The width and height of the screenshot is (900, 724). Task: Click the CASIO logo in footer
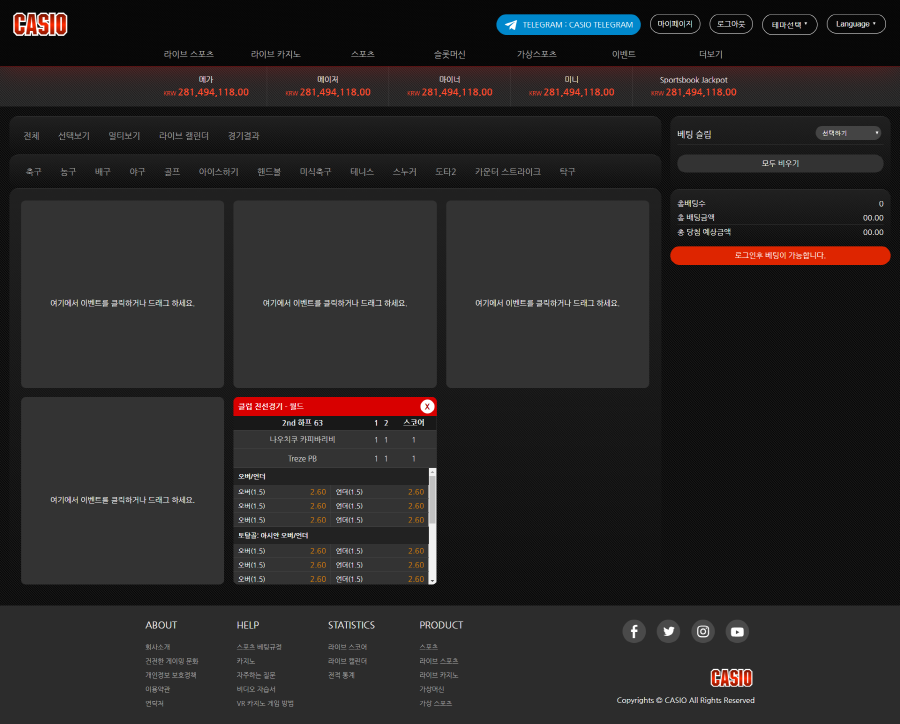[x=731, y=678]
